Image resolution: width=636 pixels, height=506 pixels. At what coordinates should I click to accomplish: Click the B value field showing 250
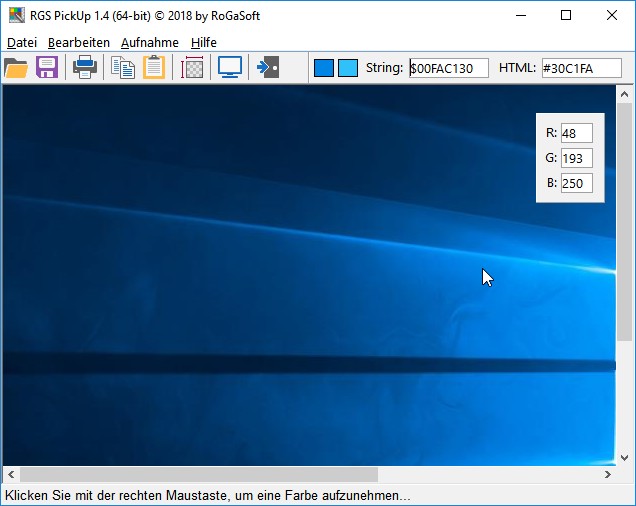pyautogui.click(x=576, y=183)
